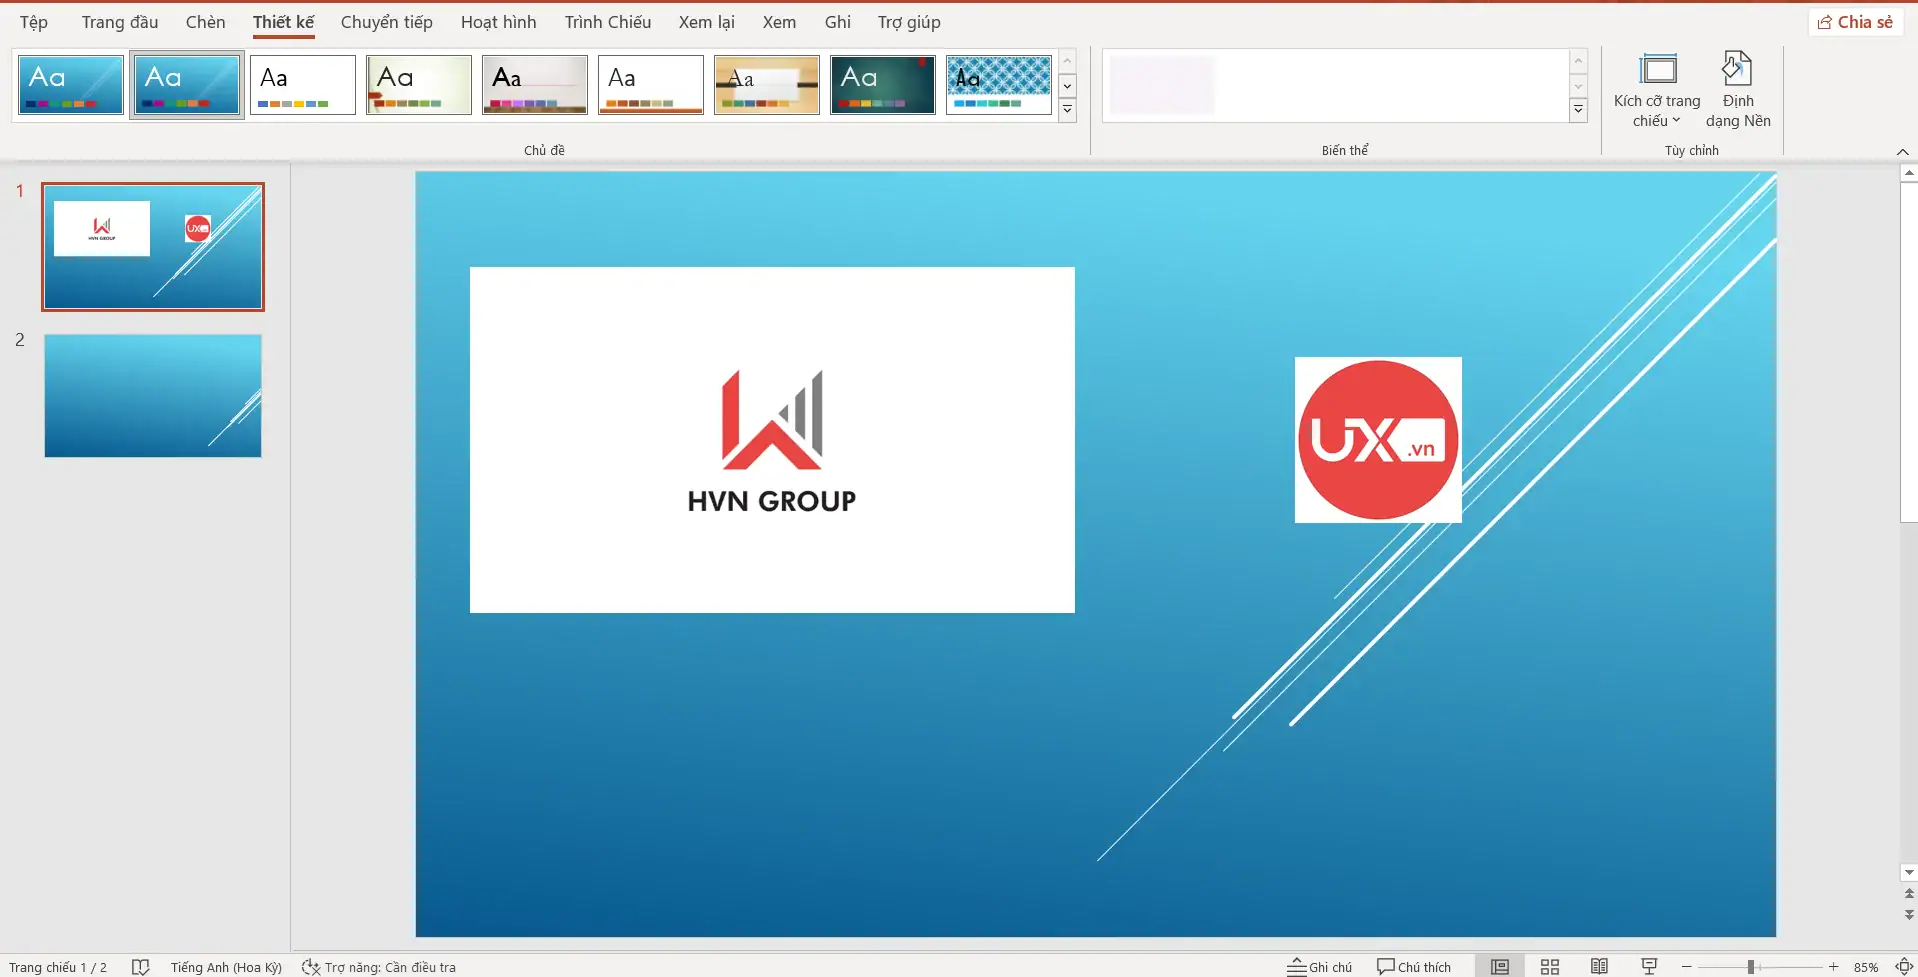This screenshot has height=977, width=1918.
Task: Select the faint pink variant thumbnail
Action: pyautogui.click(x=1162, y=85)
